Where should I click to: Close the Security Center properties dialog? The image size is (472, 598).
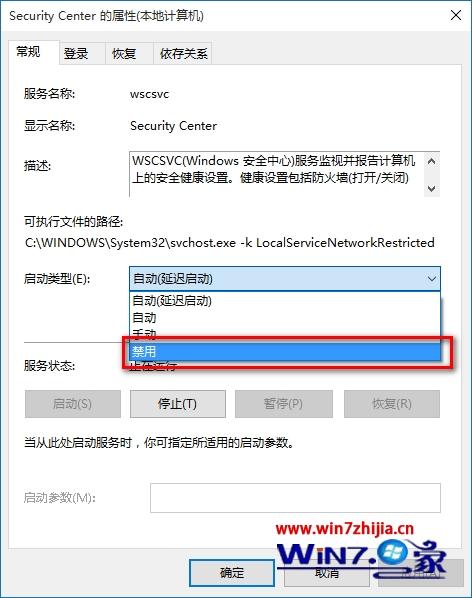coord(456,16)
